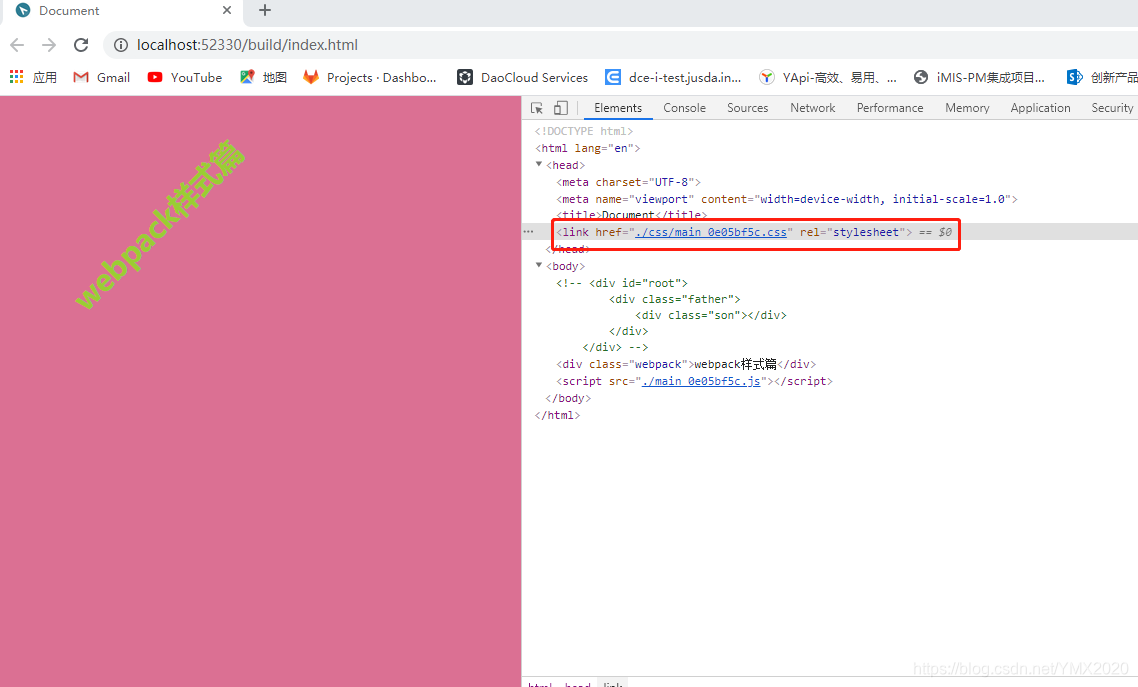Screen dimensions: 1138x687
Task: Switch to the Network tab
Action: (x=813, y=108)
